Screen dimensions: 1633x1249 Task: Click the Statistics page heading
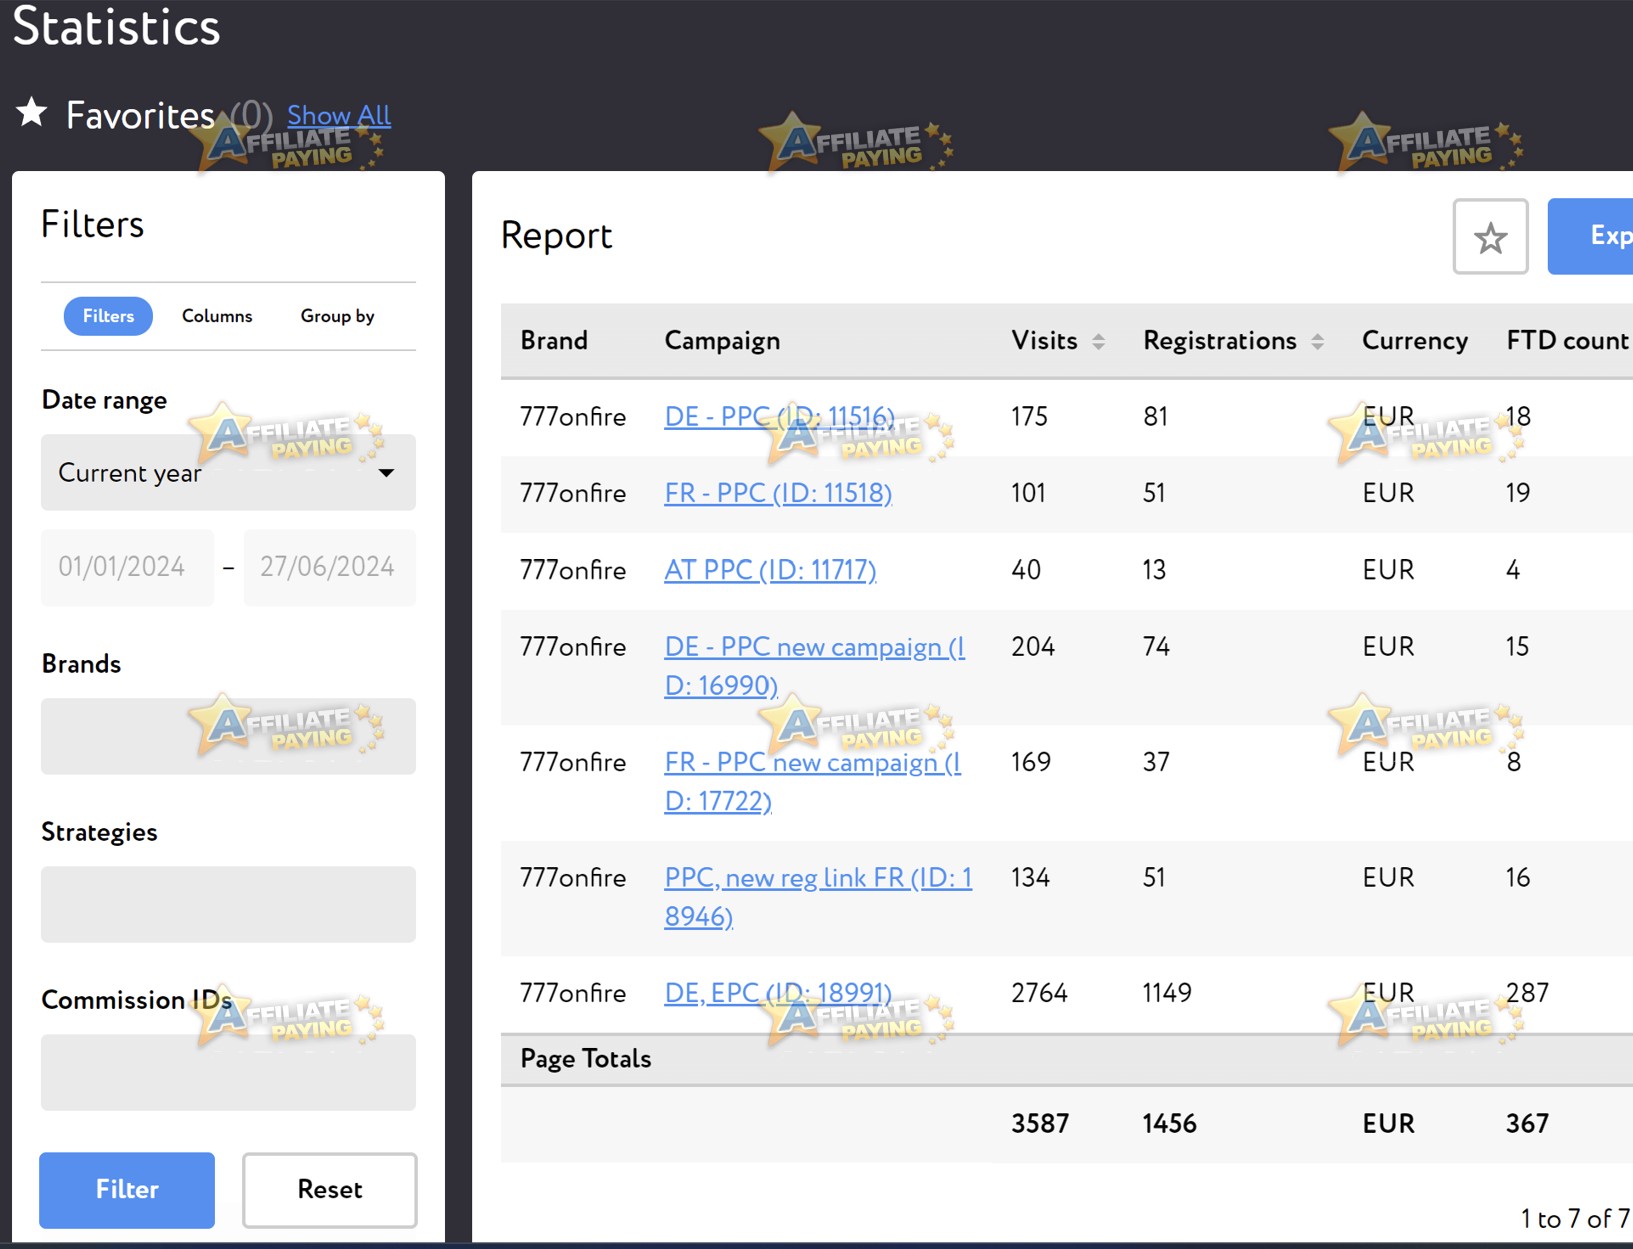[x=116, y=26]
